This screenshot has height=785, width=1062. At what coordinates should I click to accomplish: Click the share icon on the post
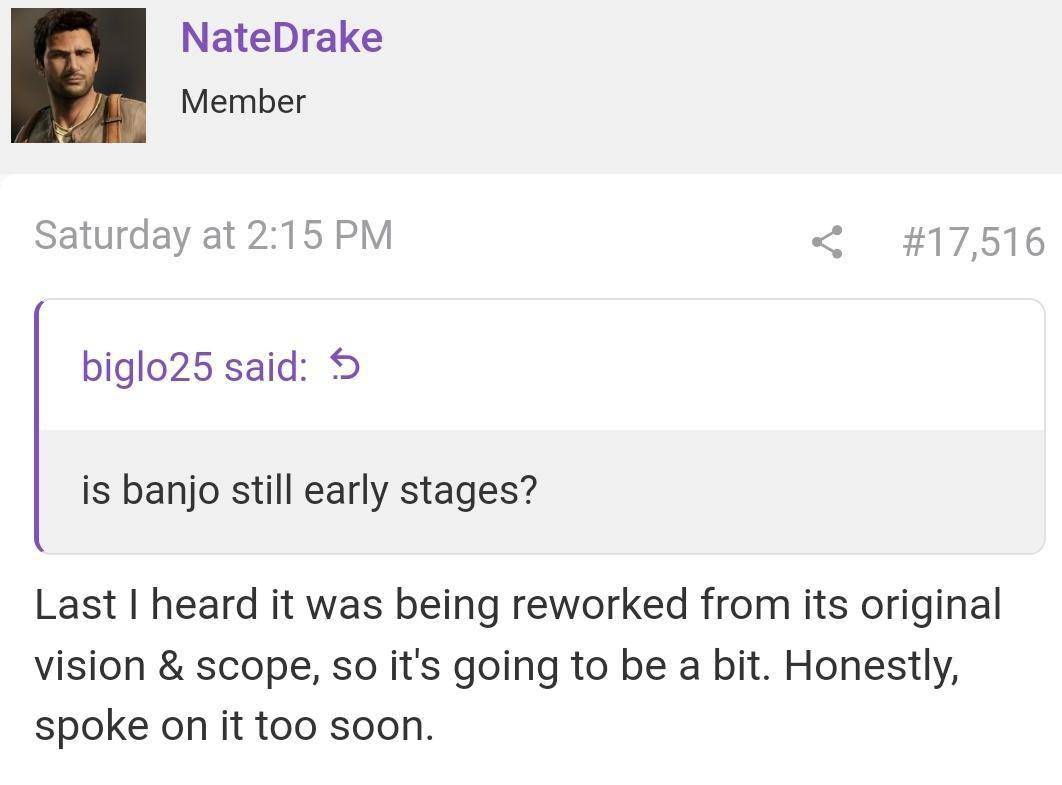click(826, 242)
